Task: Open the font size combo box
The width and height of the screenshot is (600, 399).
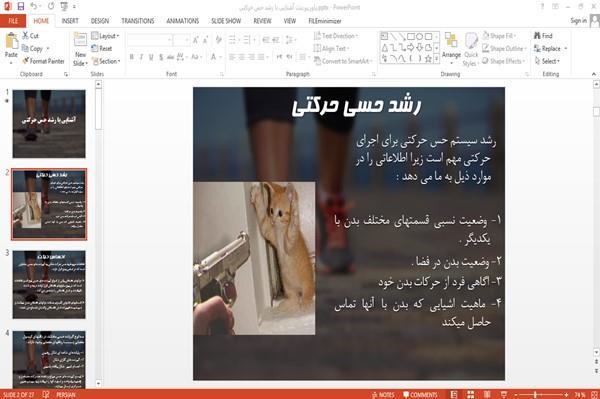Action: (181, 40)
